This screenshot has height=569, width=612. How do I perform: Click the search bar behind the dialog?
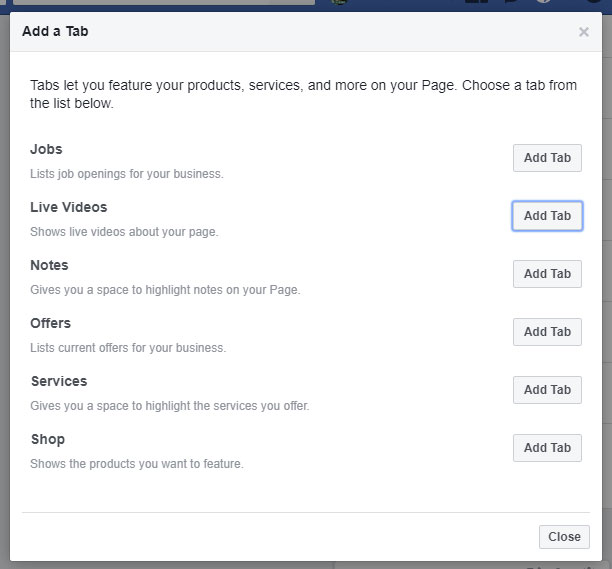click(x=164, y=2)
